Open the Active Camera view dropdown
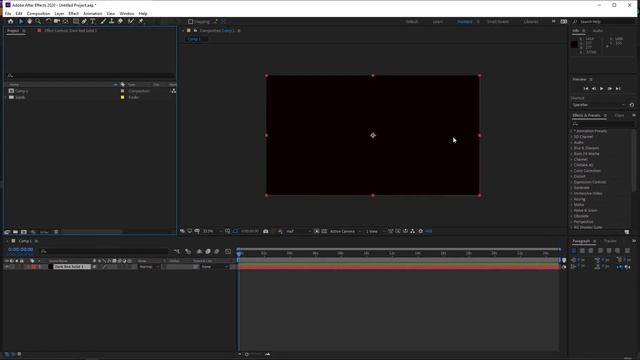640x360 pixels. tap(345, 231)
